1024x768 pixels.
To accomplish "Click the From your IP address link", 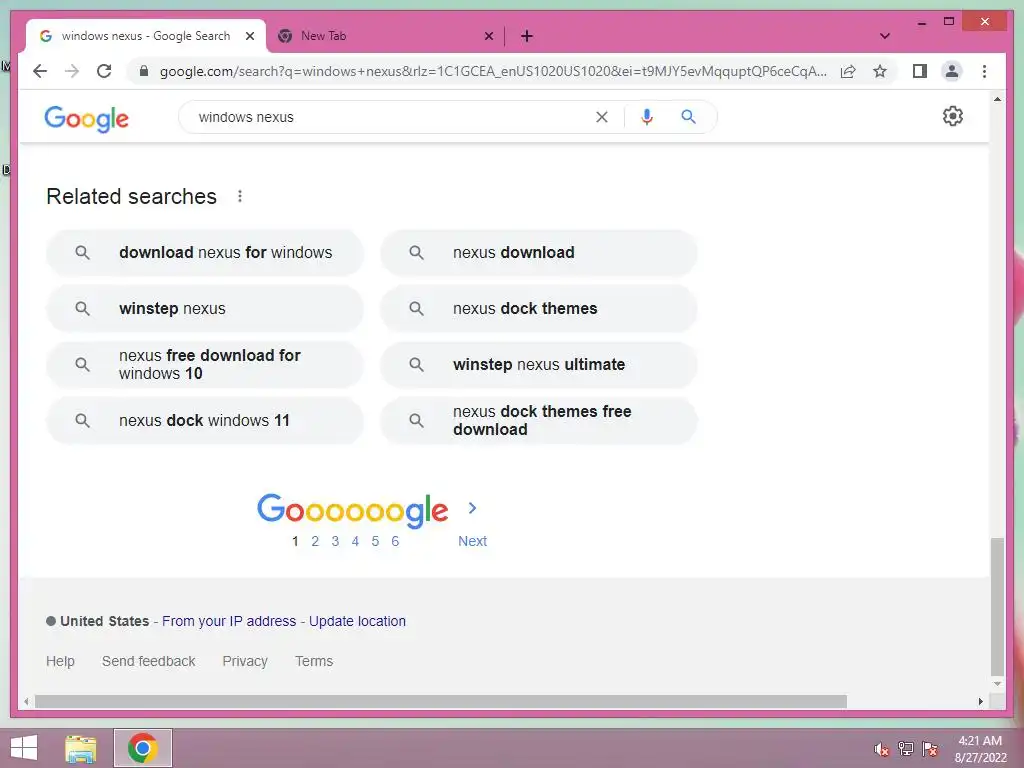I will (x=229, y=621).
